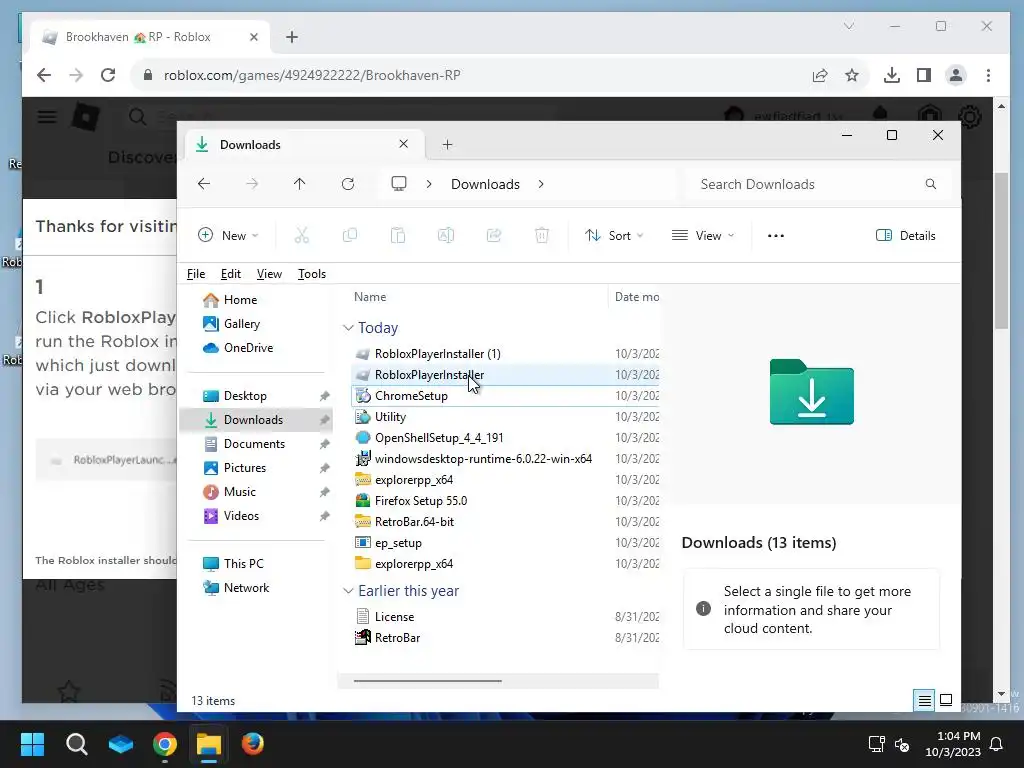Click Explorer's forward arrow button
This screenshot has height=768, width=1024.
252,184
